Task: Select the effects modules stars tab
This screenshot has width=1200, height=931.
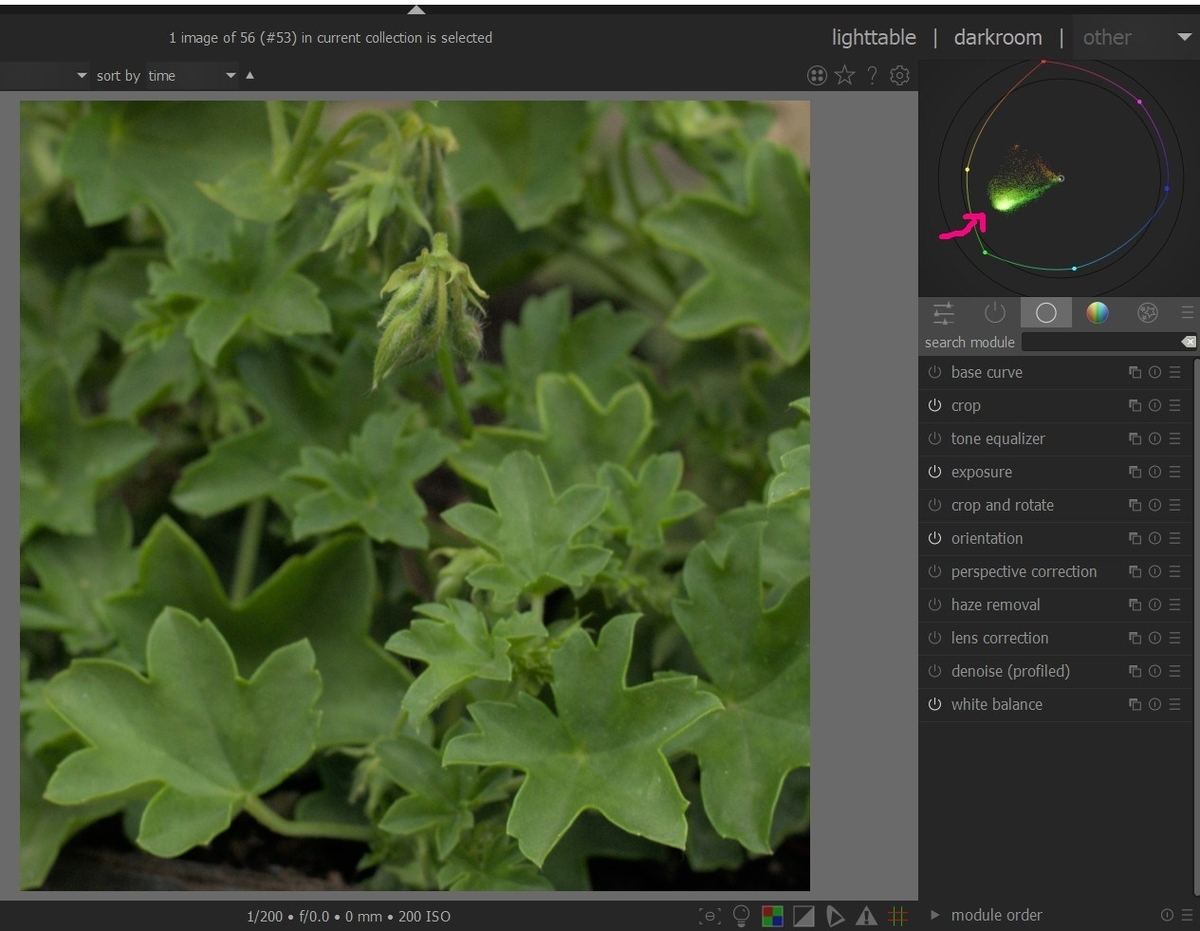Action: click(x=1148, y=313)
